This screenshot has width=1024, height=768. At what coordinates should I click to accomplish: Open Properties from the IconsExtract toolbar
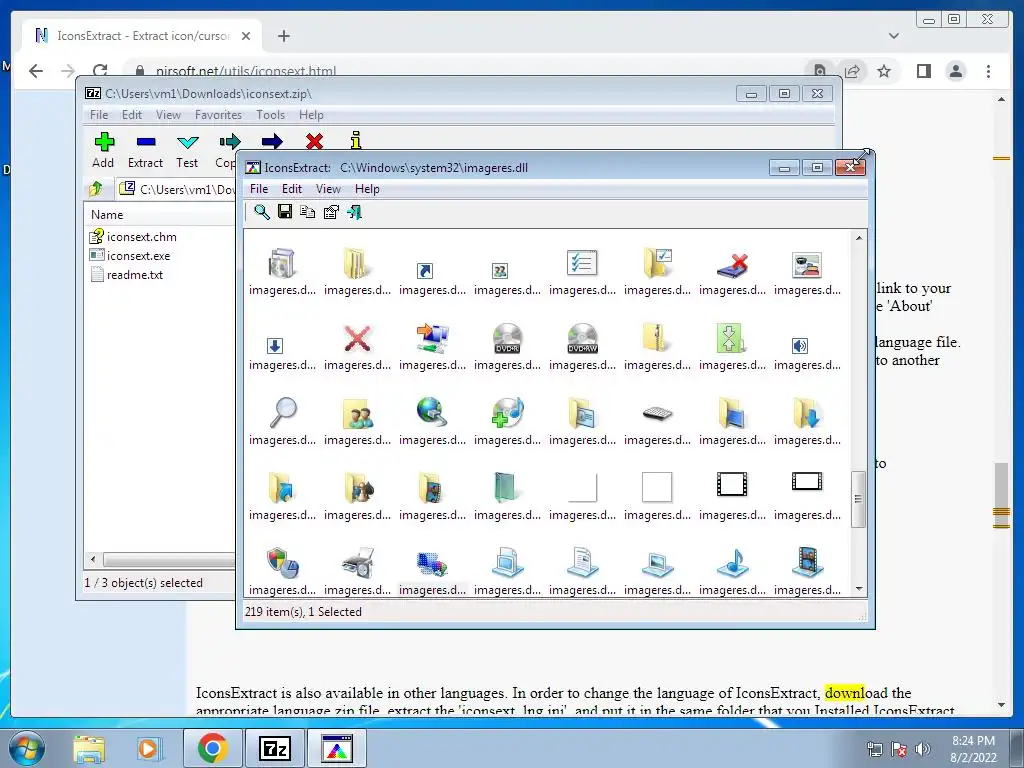[x=331, y=212]
